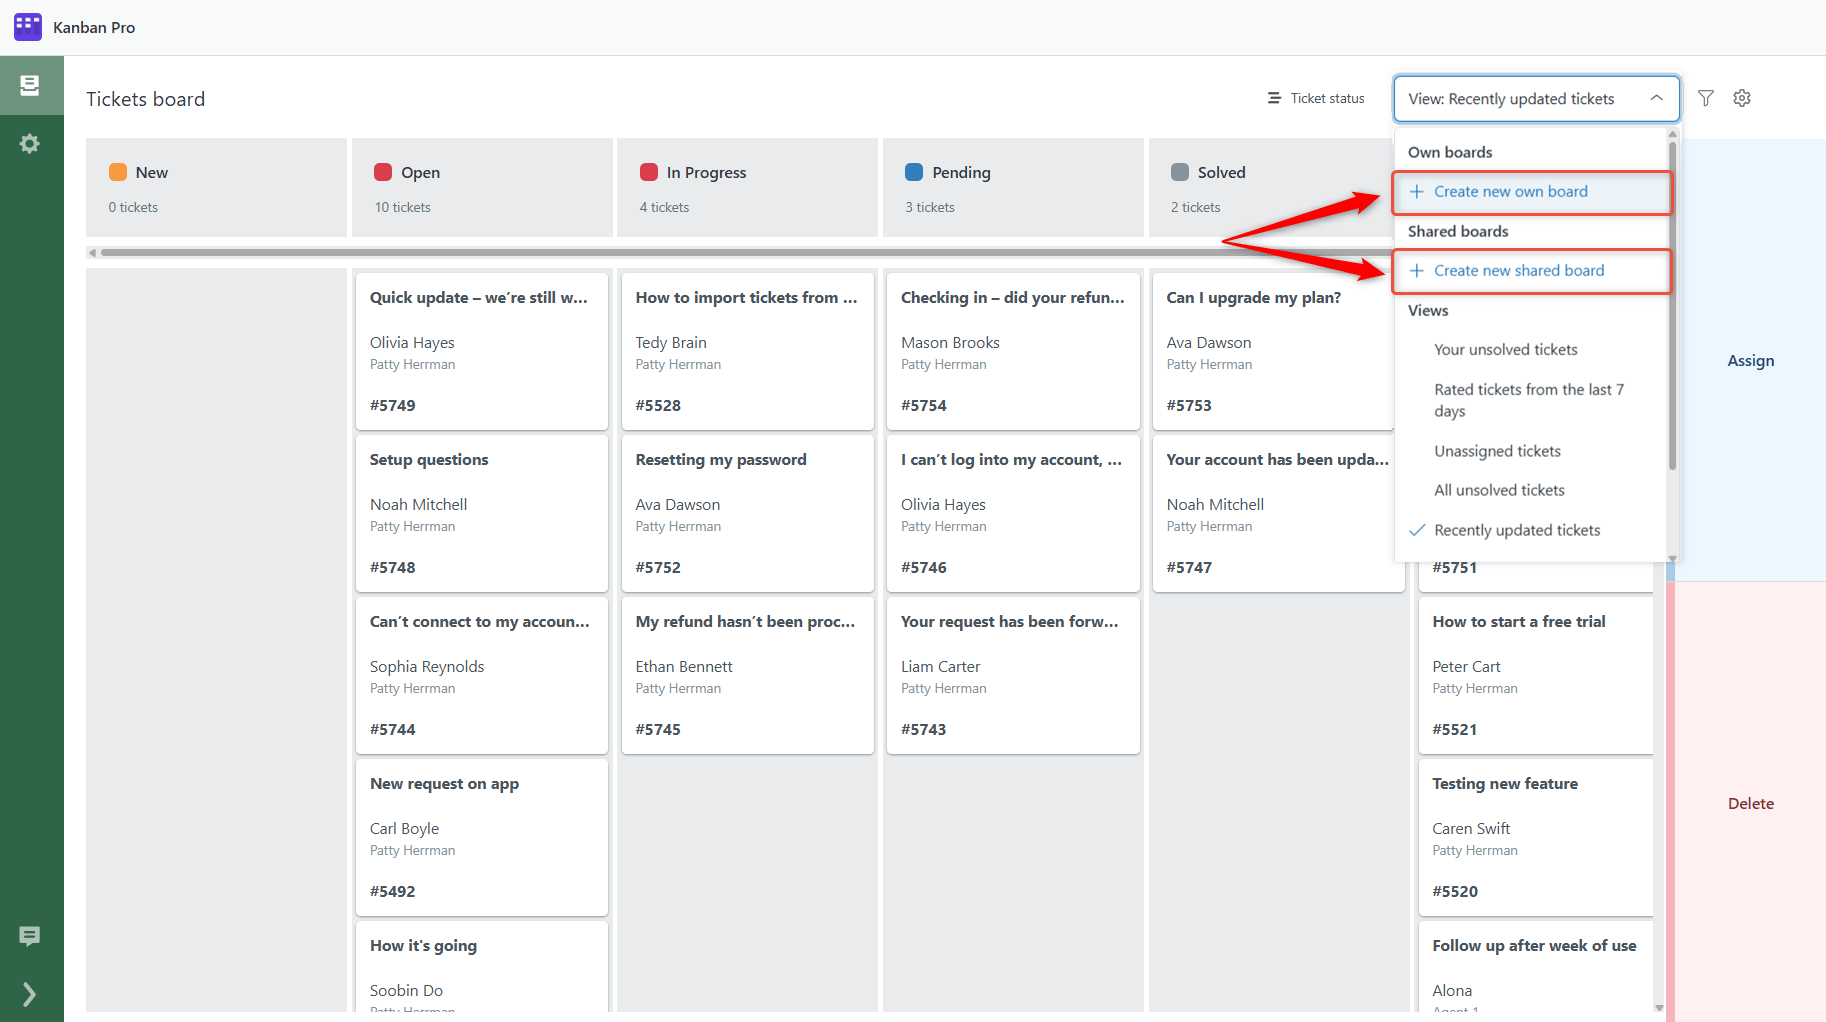This screenshot has height=1022, width=1826.
Task: Click the funnel filter icon top right
Action: (1705, 98)
